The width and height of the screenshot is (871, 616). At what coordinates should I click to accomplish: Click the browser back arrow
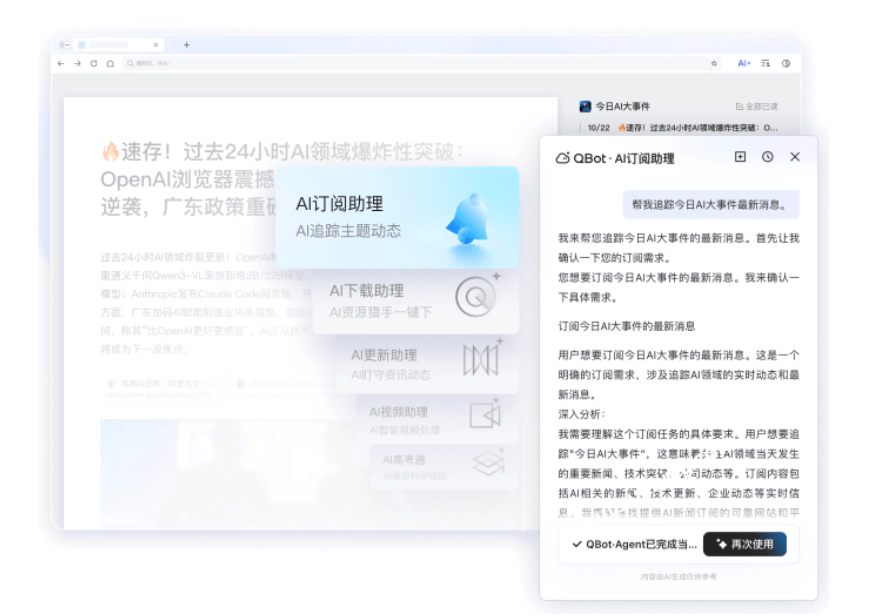click(x=62, y=63)
